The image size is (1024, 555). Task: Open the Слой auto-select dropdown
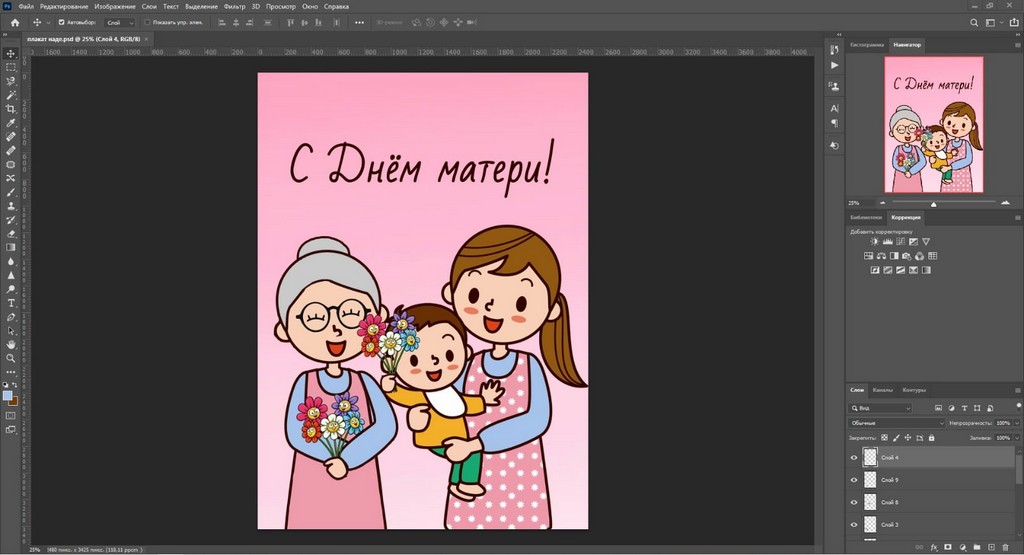119,22
